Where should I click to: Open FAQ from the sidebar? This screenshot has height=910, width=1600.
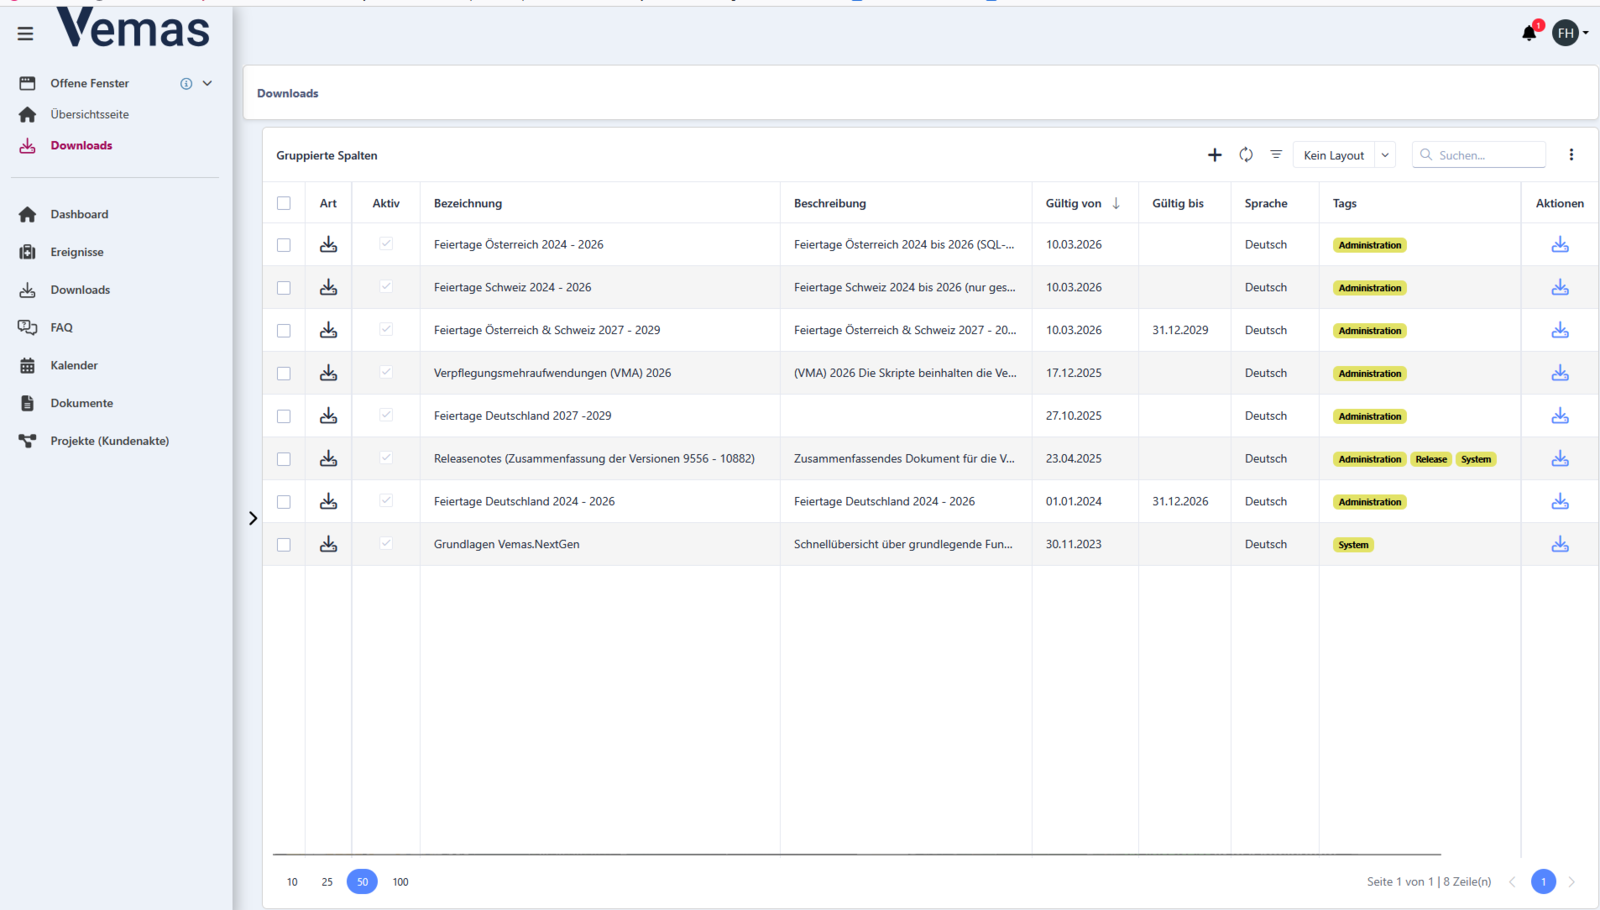(x=62, y=327)
